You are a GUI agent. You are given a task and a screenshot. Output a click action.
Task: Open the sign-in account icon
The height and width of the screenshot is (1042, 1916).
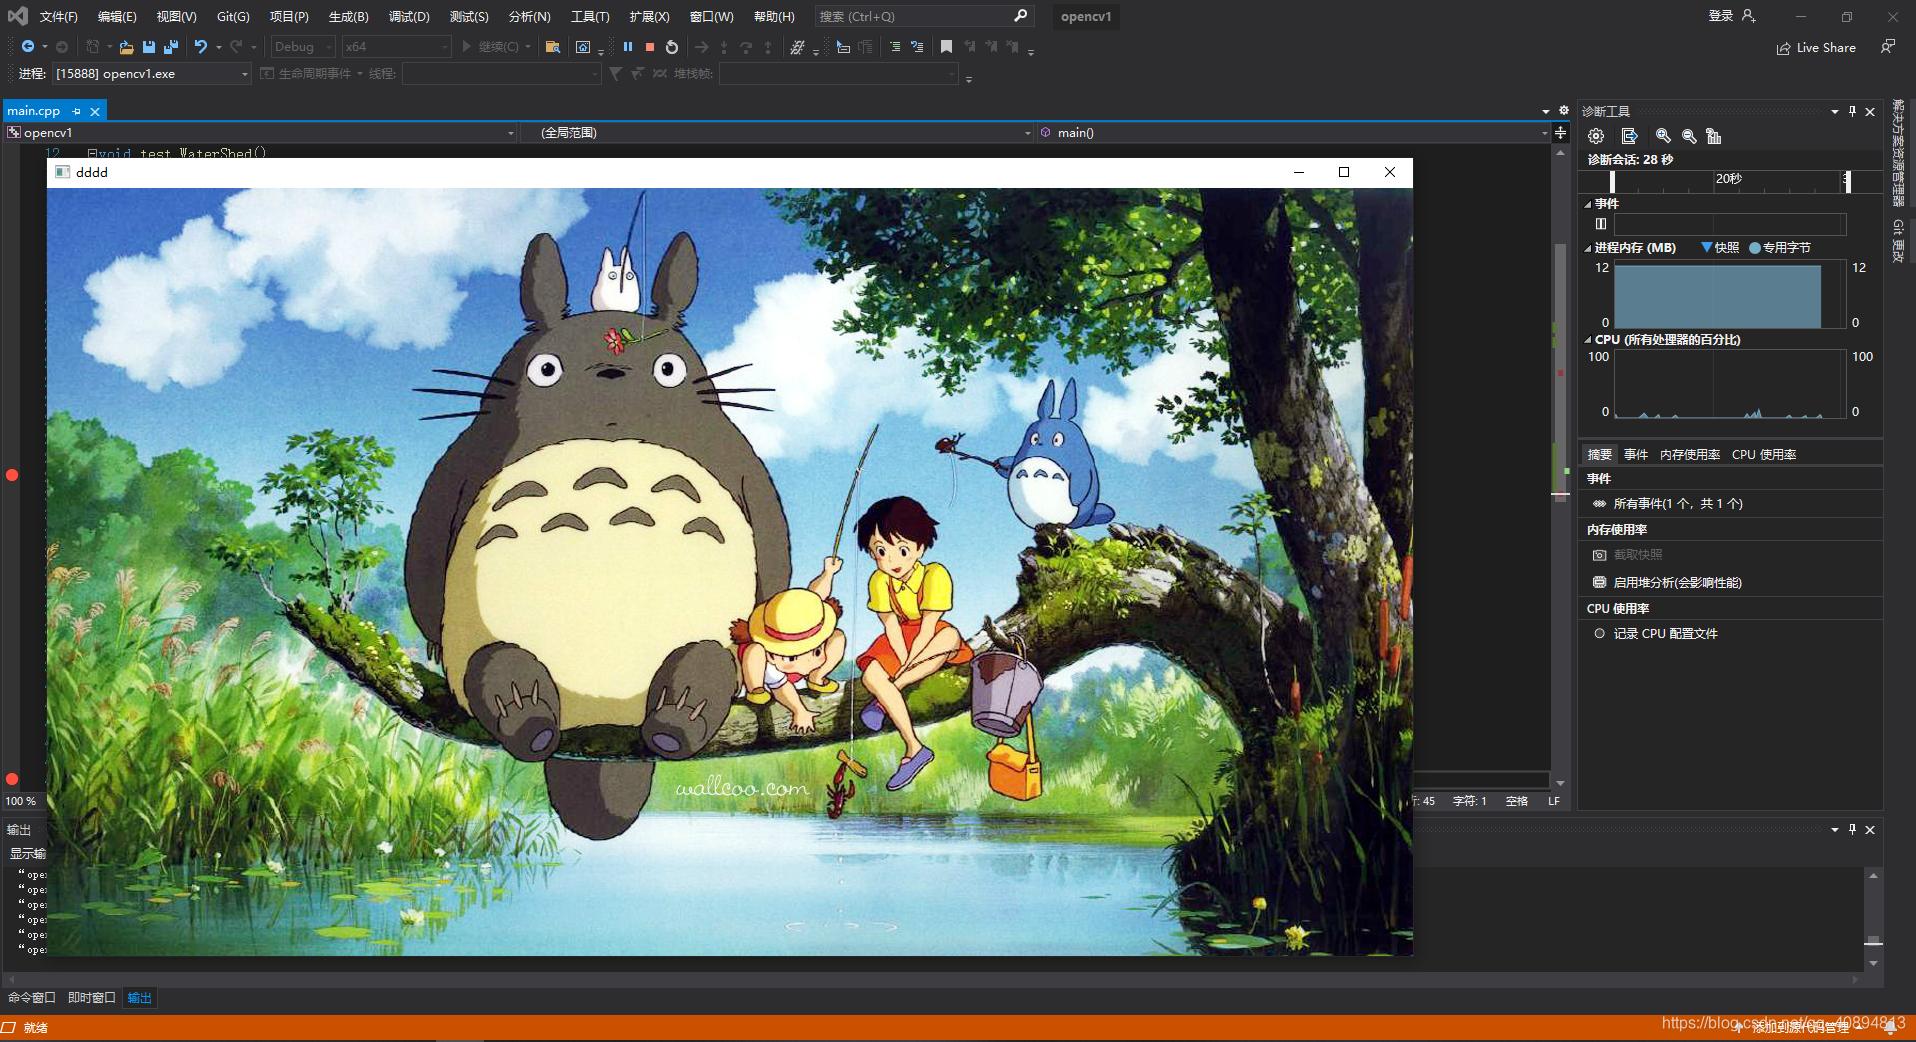pyautogui.click(x=1748, y=16)
